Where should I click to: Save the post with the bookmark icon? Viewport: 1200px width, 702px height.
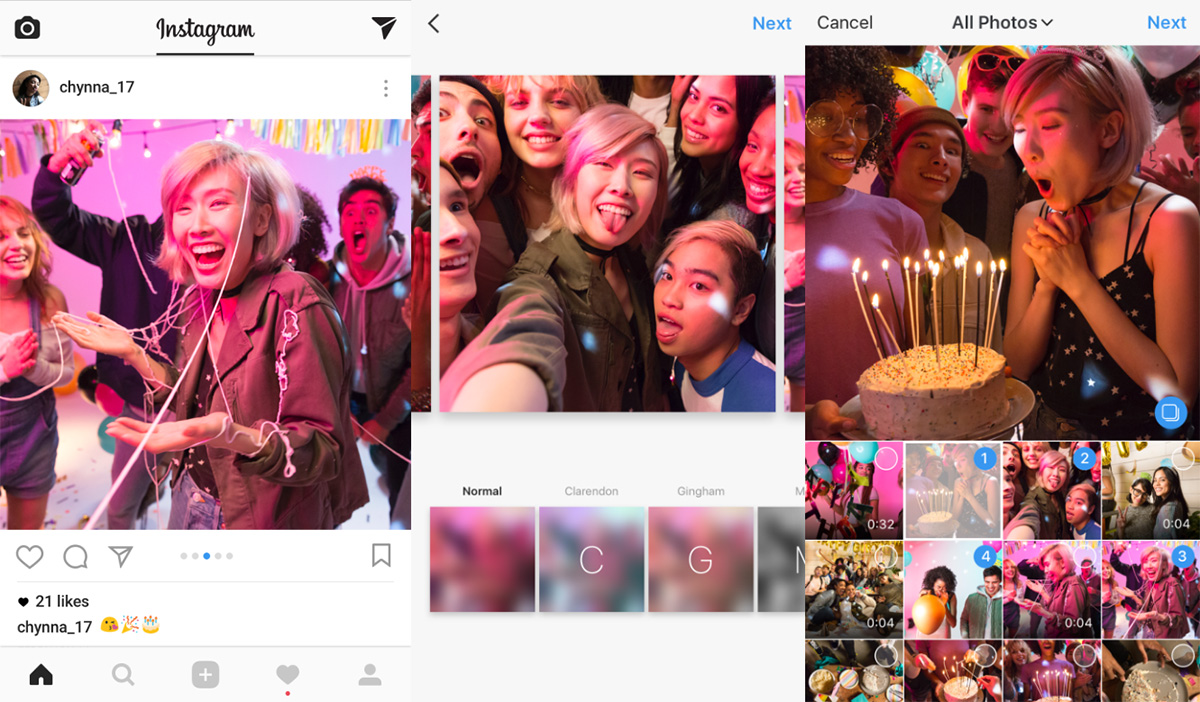tap(381, 555)
